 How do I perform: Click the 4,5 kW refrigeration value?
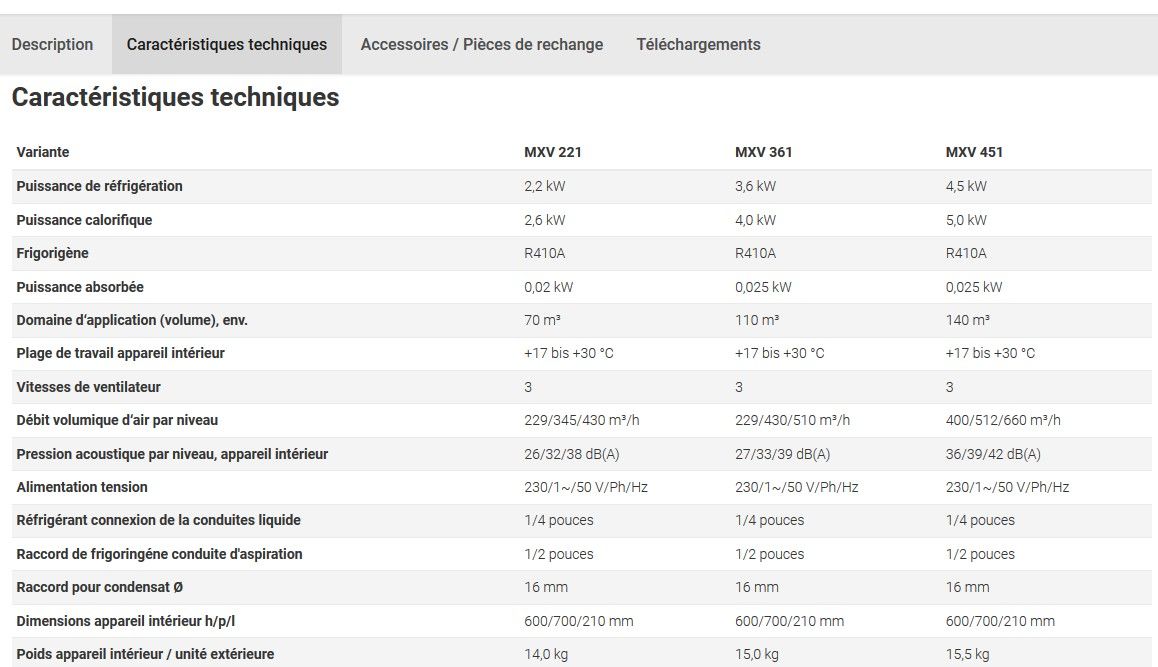pos(966,186)
